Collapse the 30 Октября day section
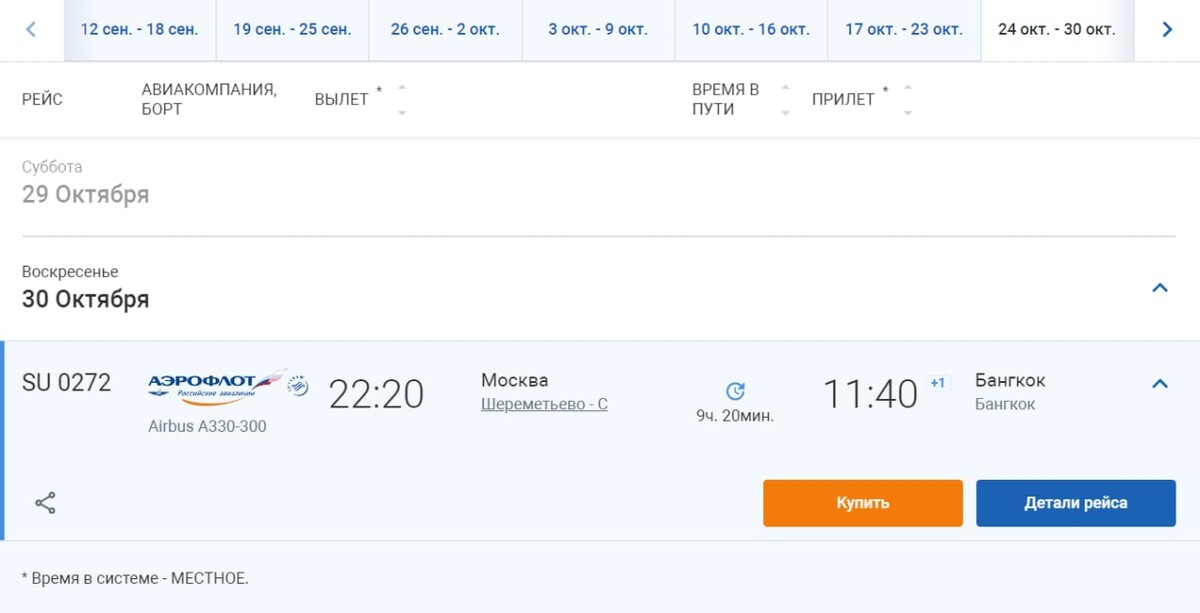Image resolution: width=1200 pixels, height=613 pixels. (x=1160, y=288)
